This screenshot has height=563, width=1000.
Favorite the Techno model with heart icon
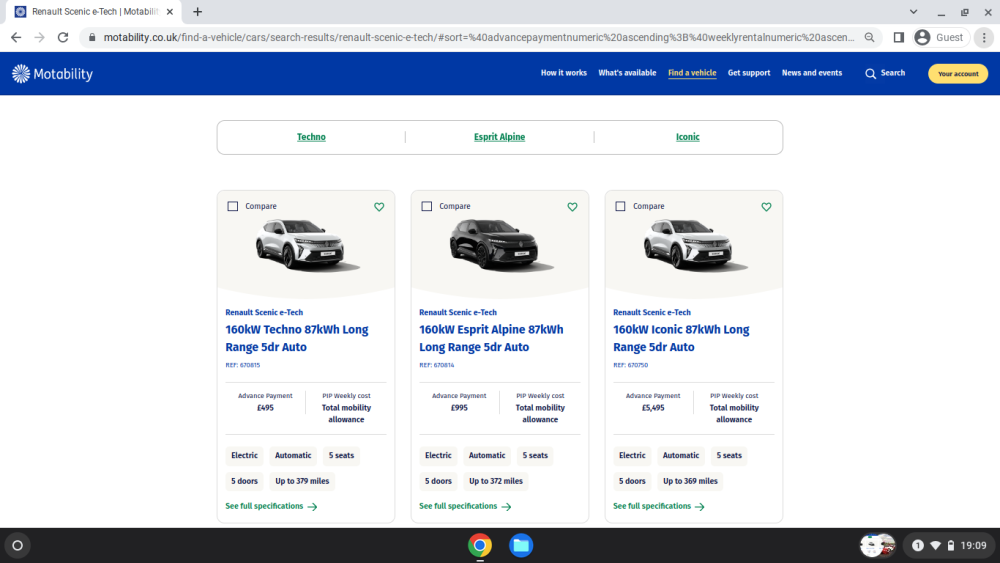click(379, 207)
